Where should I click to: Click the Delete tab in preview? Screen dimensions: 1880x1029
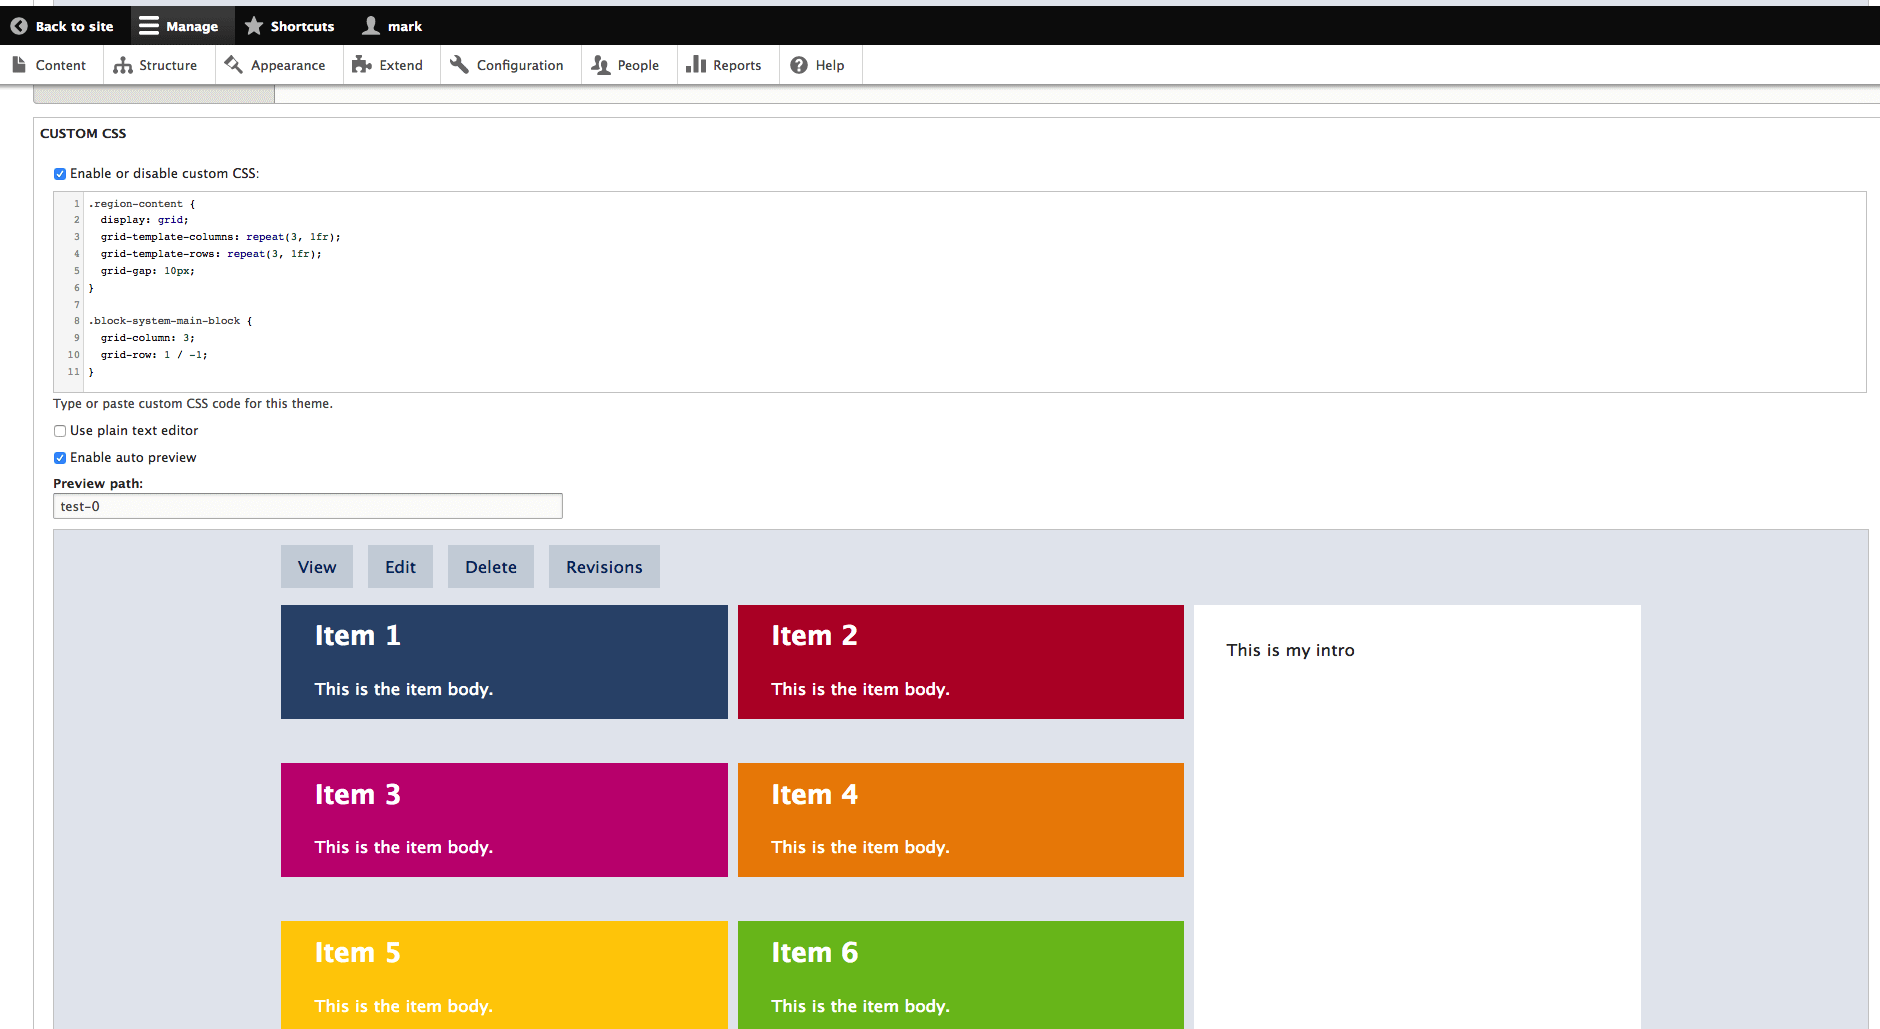pyautogui.click(x=490, y=567)
